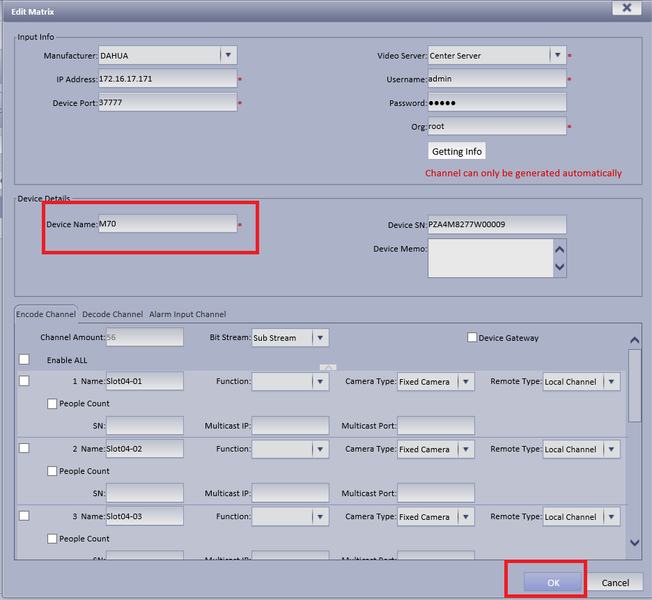Open the Manufacturer DAHUA dropdown

click(x=228, y=55)
